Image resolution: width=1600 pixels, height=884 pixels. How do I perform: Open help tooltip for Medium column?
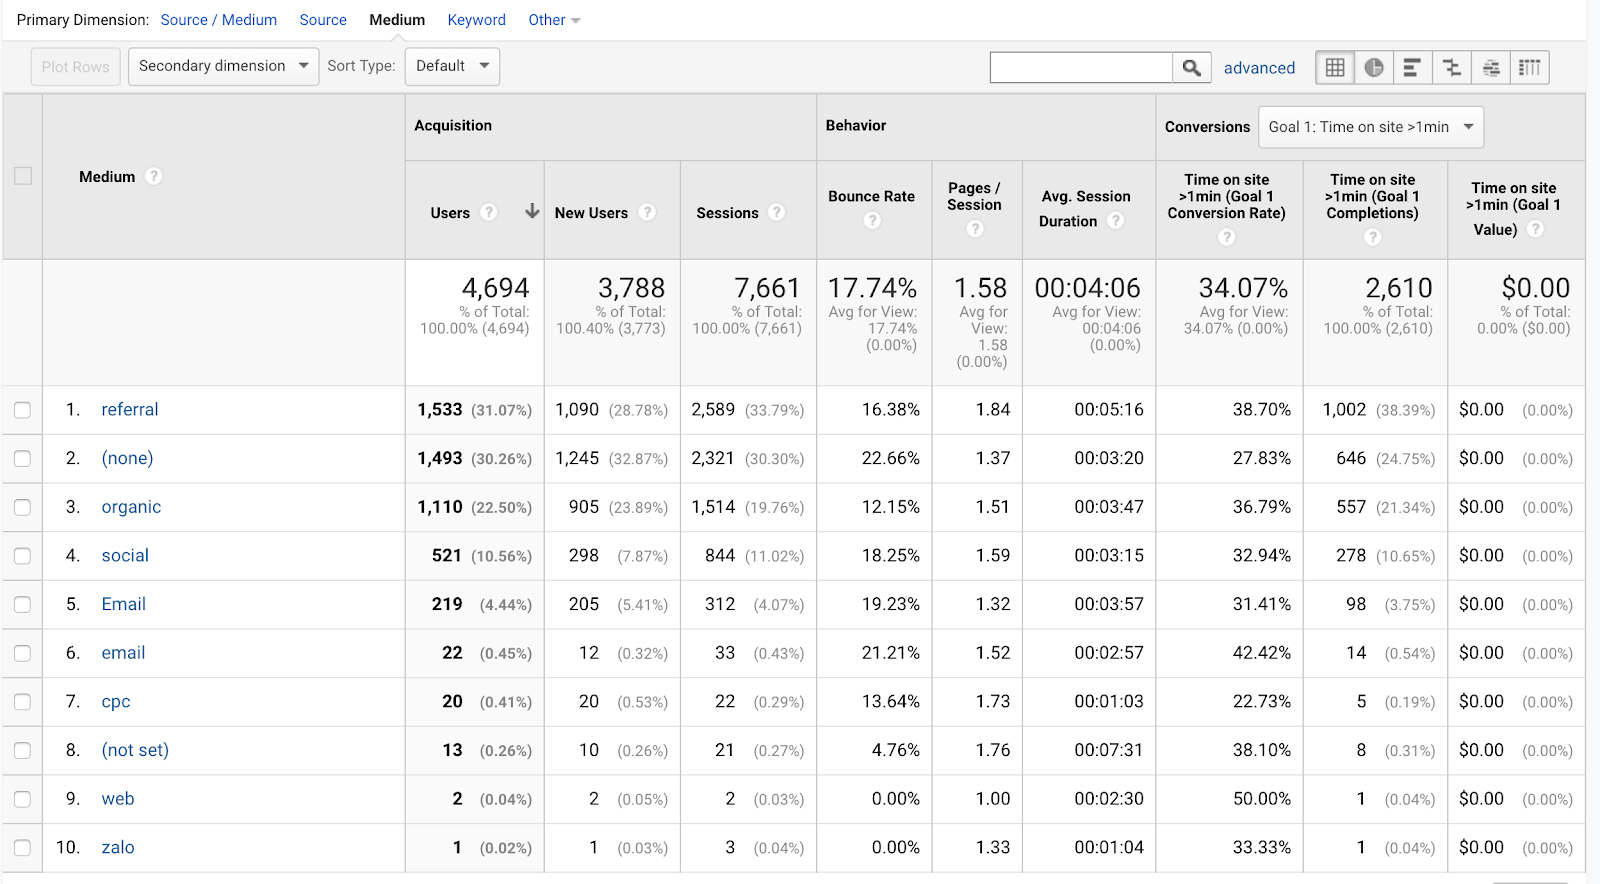[153, 176]
